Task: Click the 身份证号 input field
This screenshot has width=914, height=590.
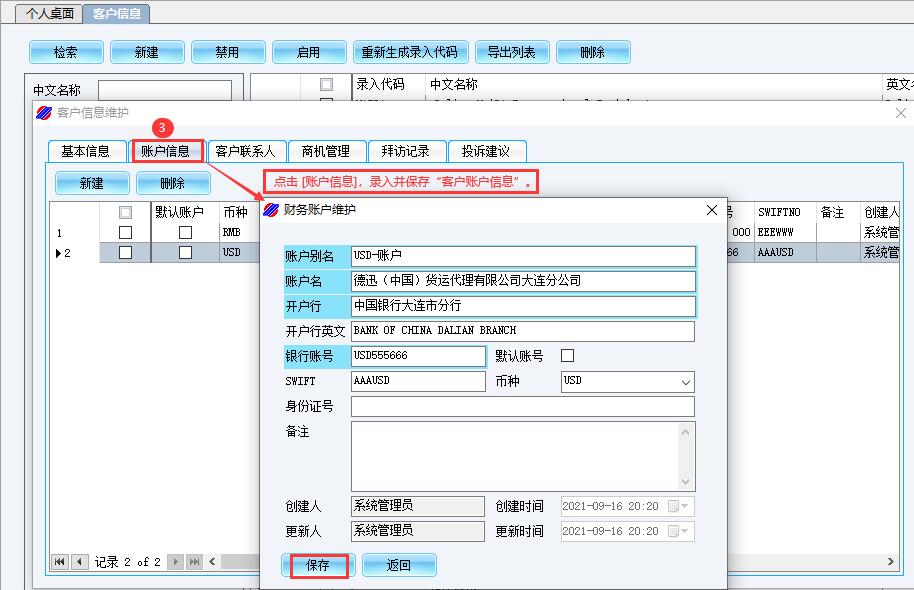Action: coord(522,406)
